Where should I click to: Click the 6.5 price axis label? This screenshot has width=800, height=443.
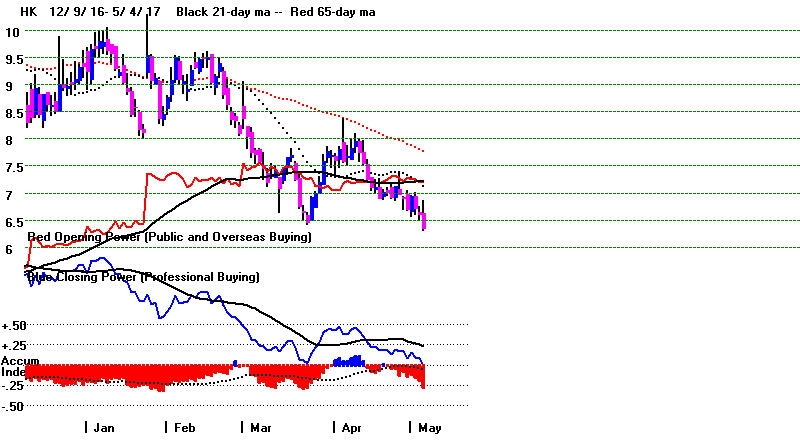14,221
